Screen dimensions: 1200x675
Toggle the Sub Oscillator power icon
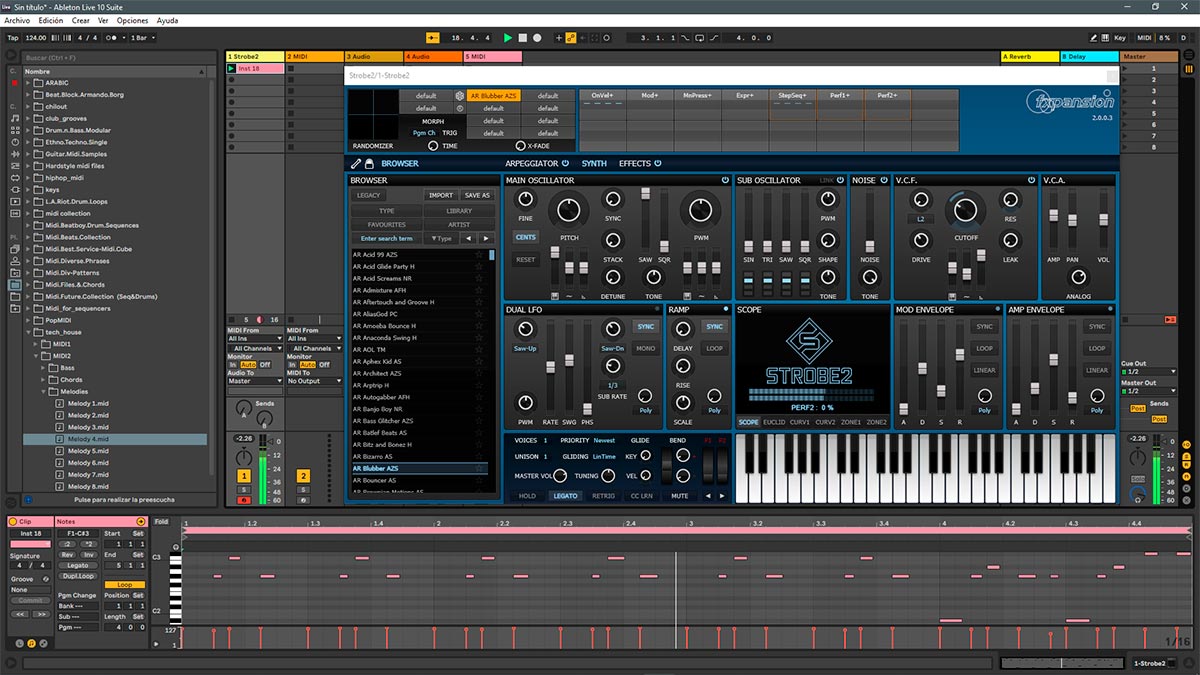(839, 180)
